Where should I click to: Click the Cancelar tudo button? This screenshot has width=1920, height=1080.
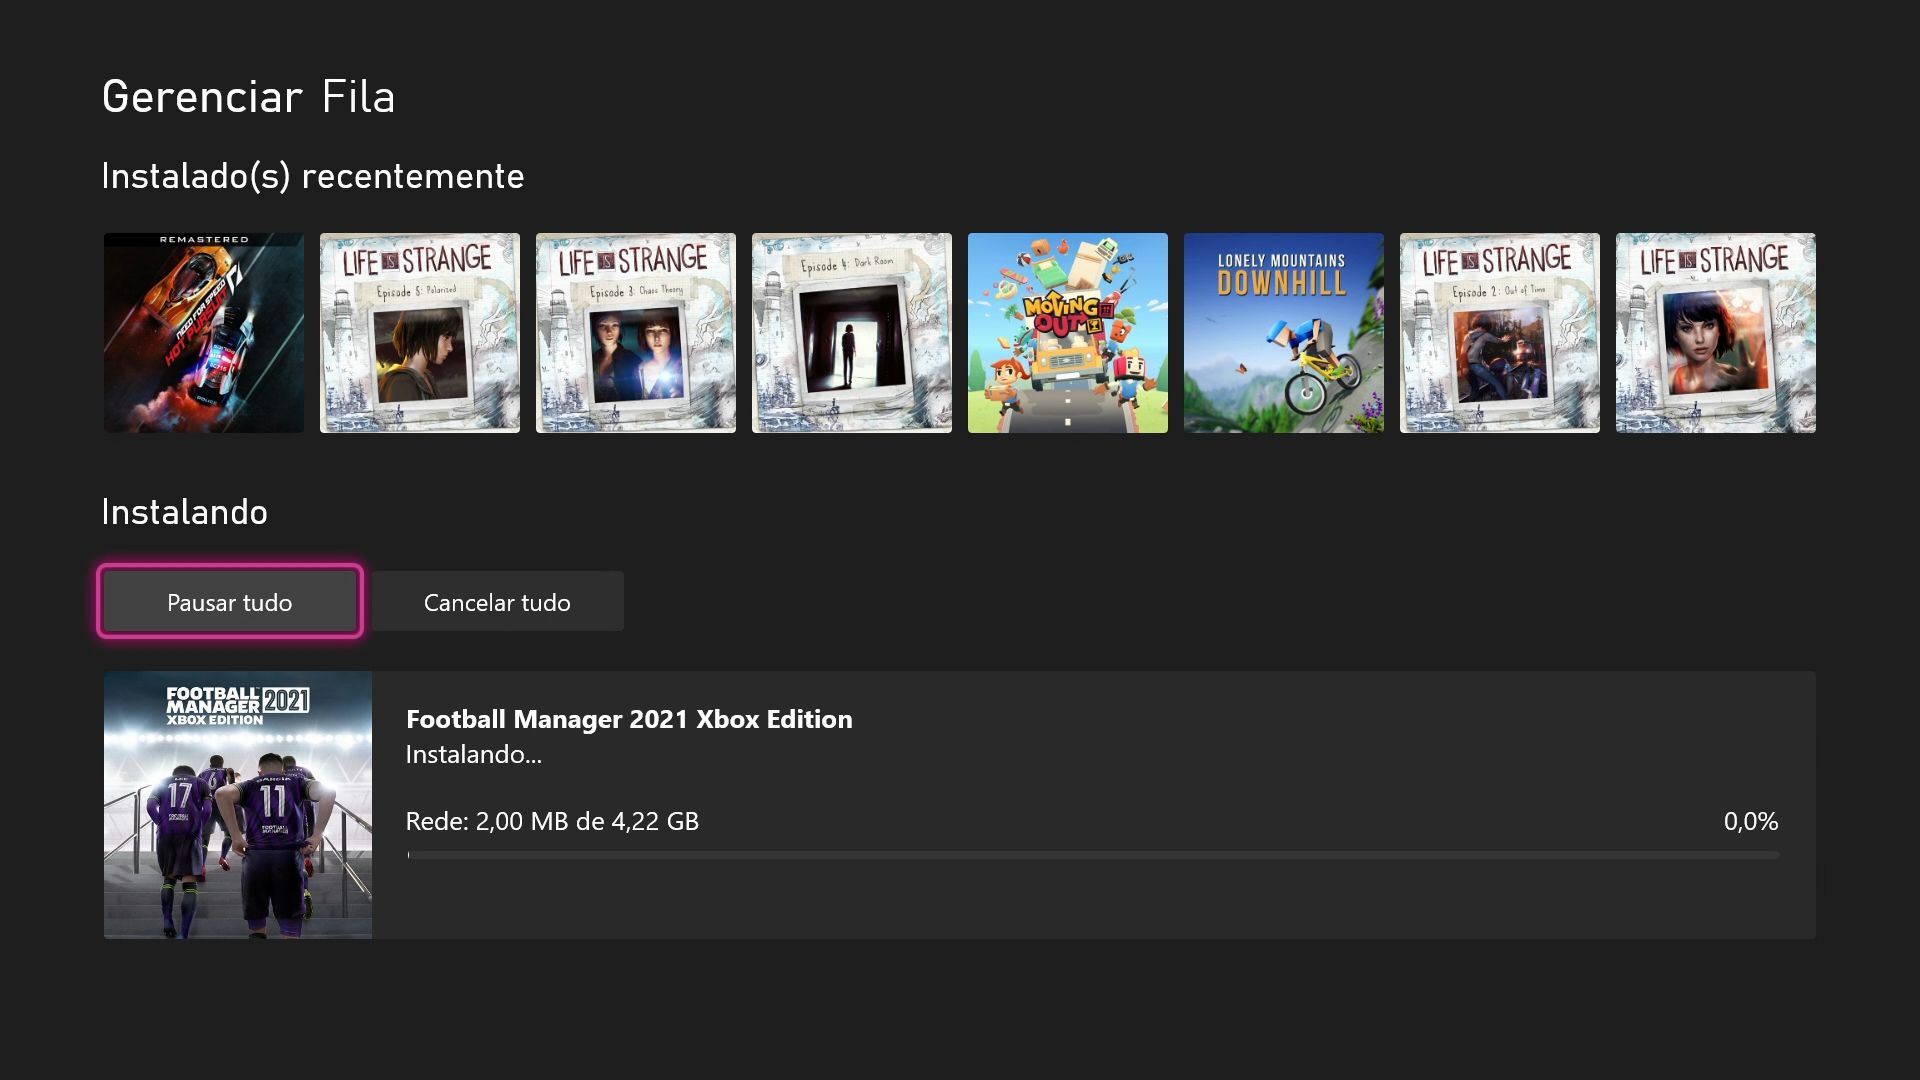click(x=497, y=601)
